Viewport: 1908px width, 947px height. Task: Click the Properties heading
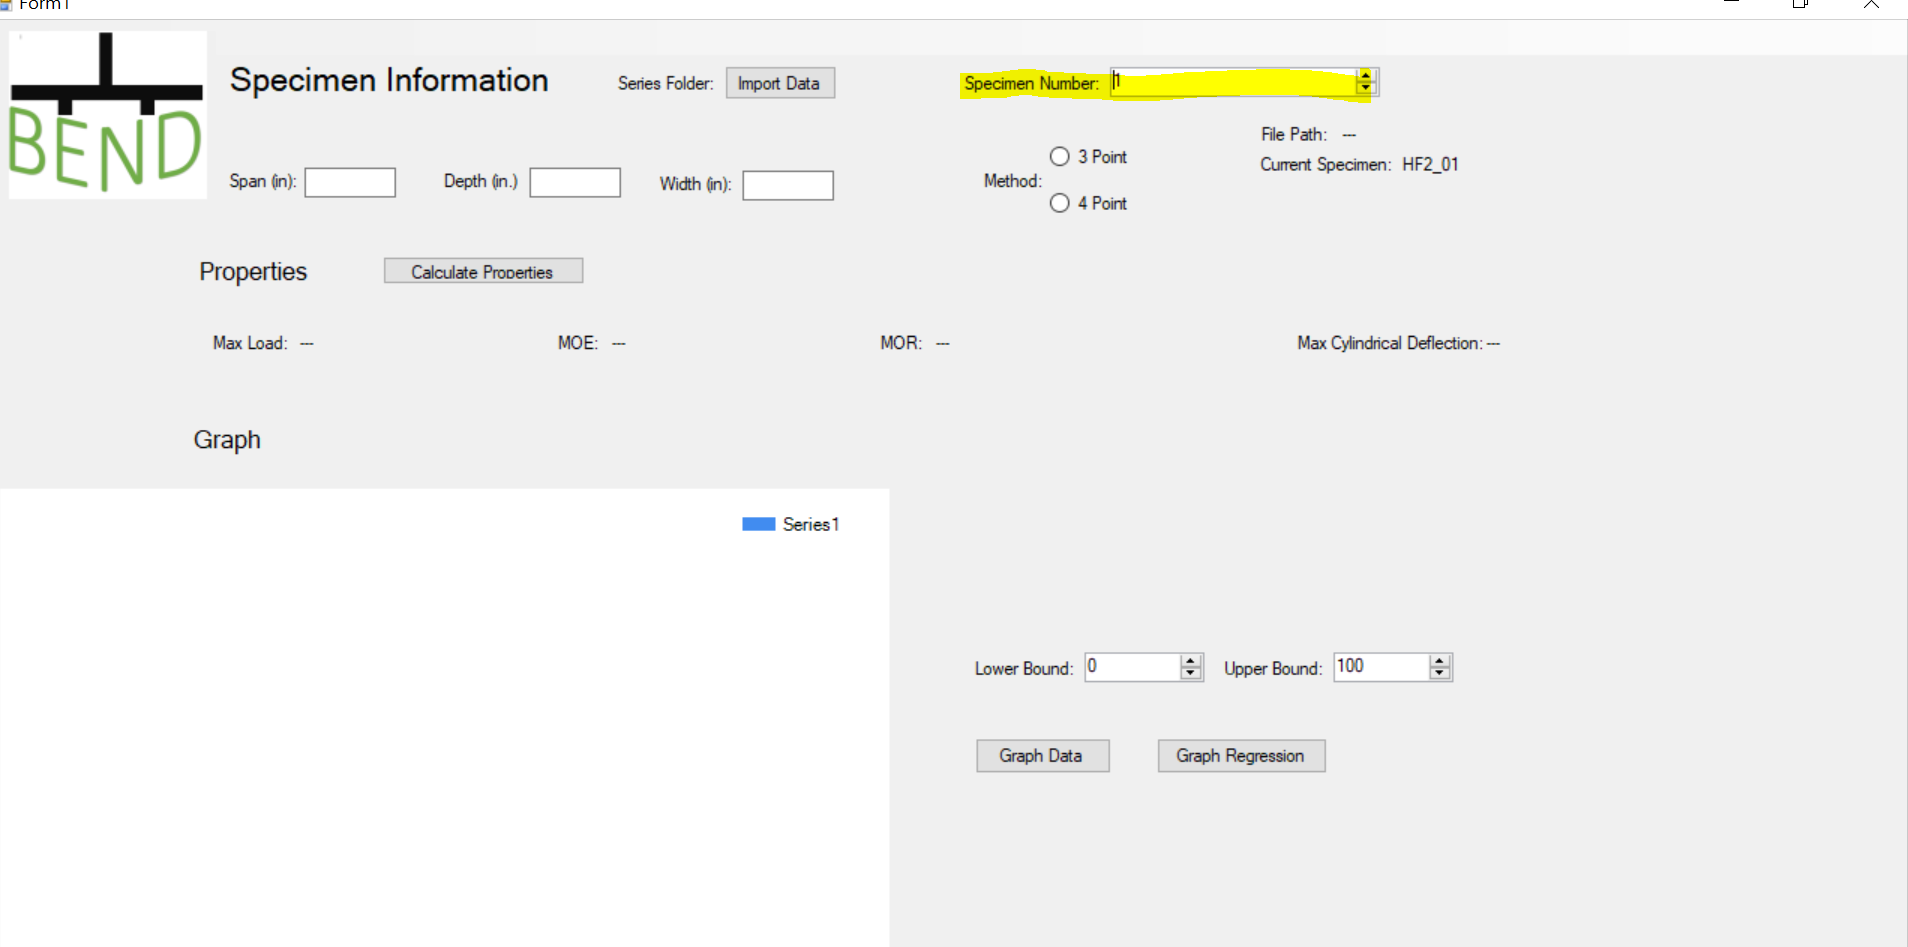click(253, 272)
